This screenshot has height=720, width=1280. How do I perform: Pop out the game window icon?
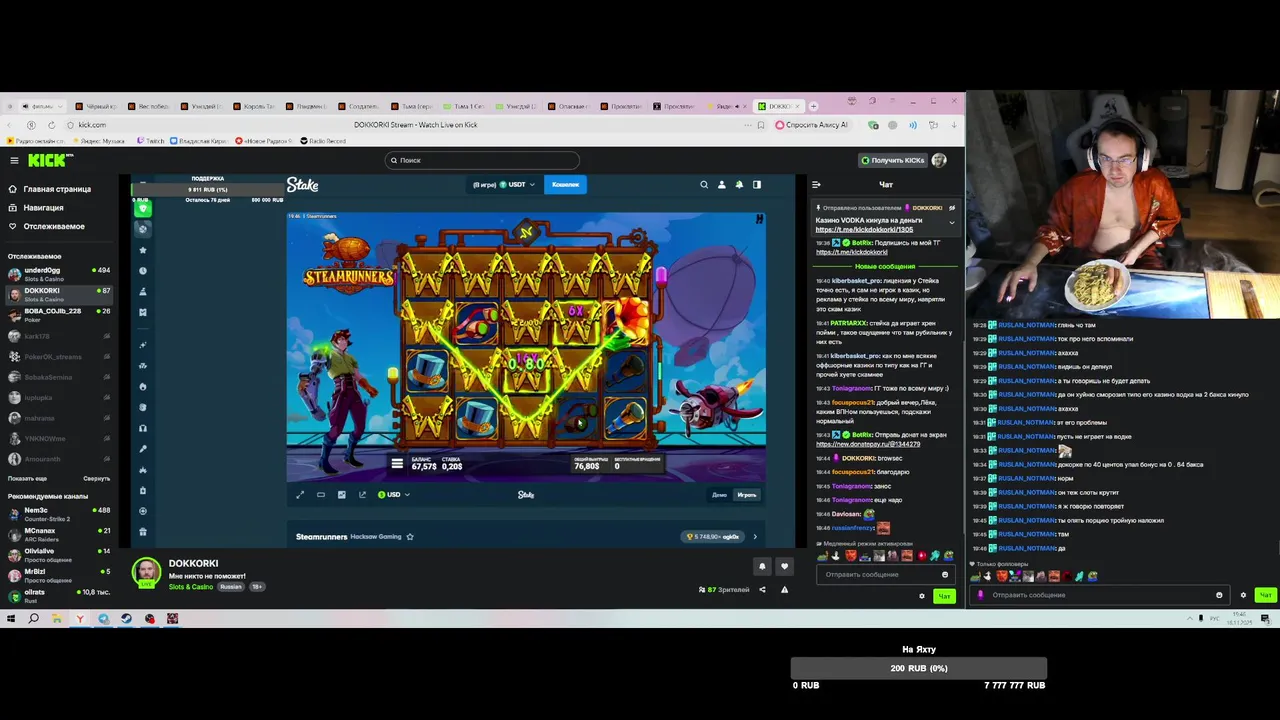(362, 495)
